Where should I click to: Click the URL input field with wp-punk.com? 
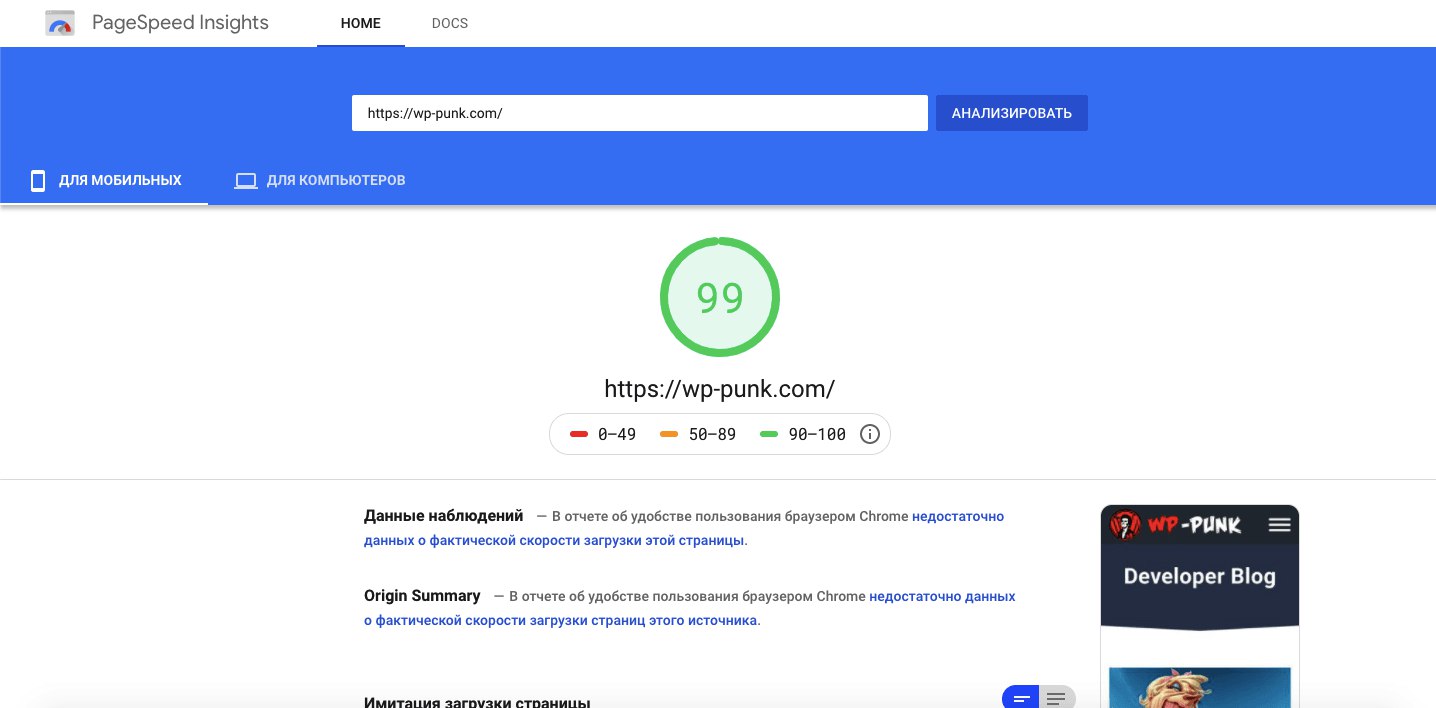pyautogui.click(x=640, y=113)
